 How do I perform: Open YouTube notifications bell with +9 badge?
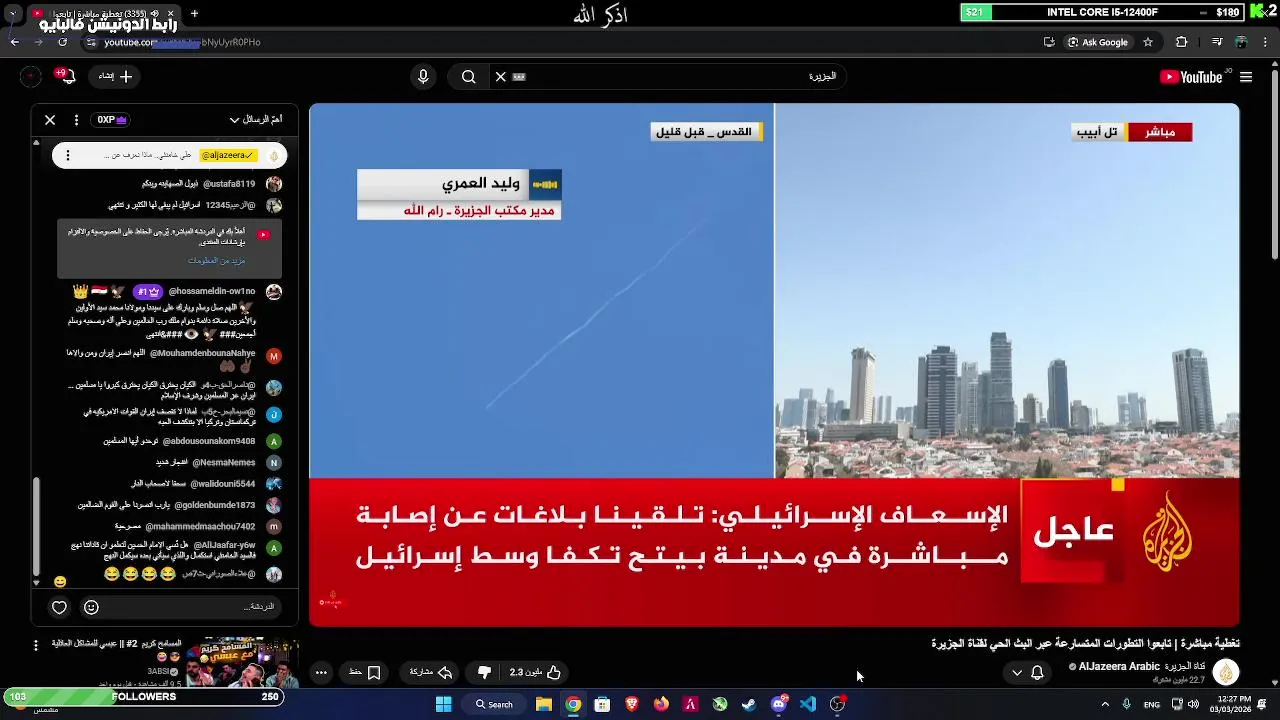click(67, 77)
